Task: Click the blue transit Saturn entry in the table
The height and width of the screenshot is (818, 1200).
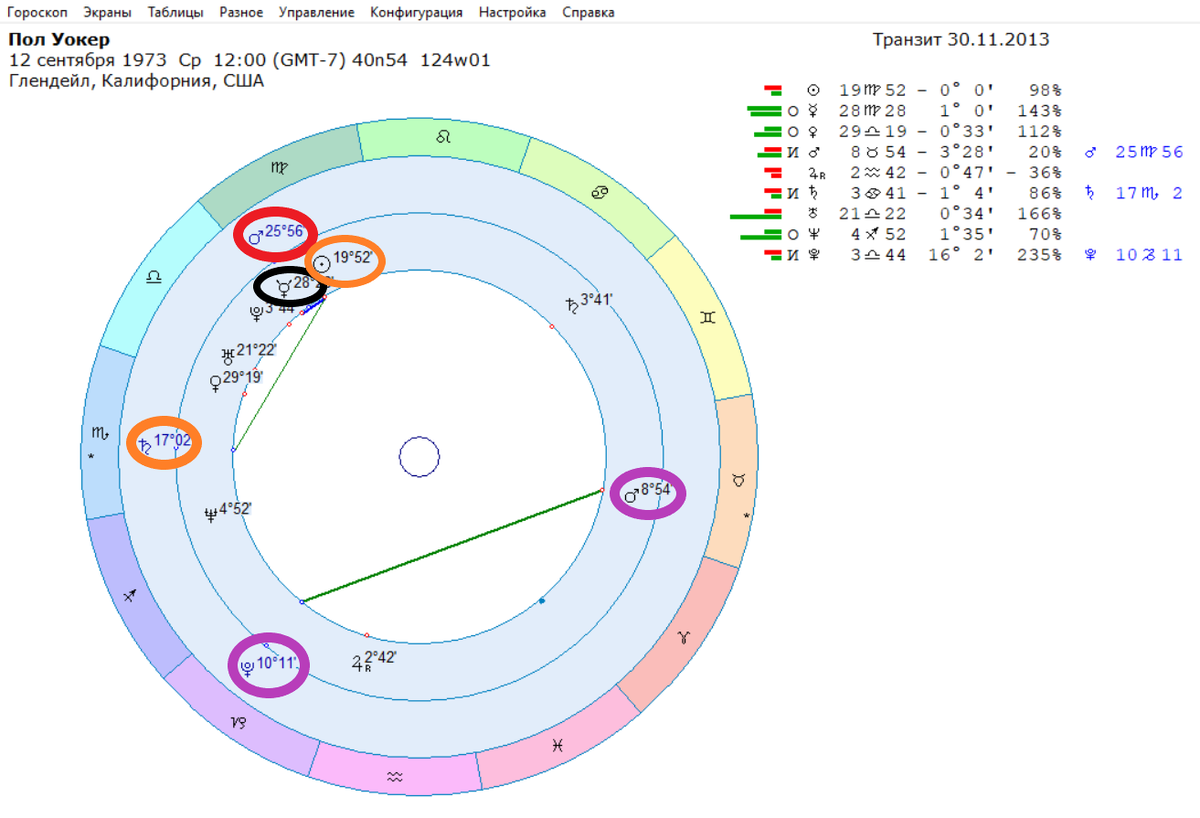Action: [x=1135, y=193]
